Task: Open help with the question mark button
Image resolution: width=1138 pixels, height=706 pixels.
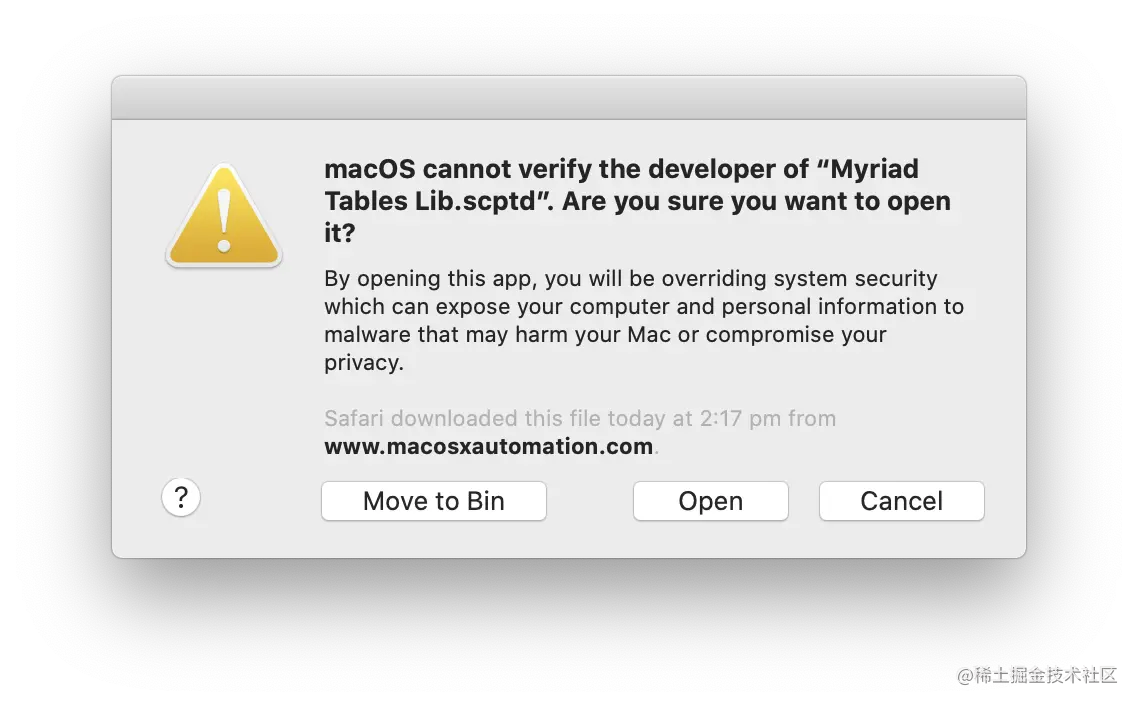Action: (181, 498)
